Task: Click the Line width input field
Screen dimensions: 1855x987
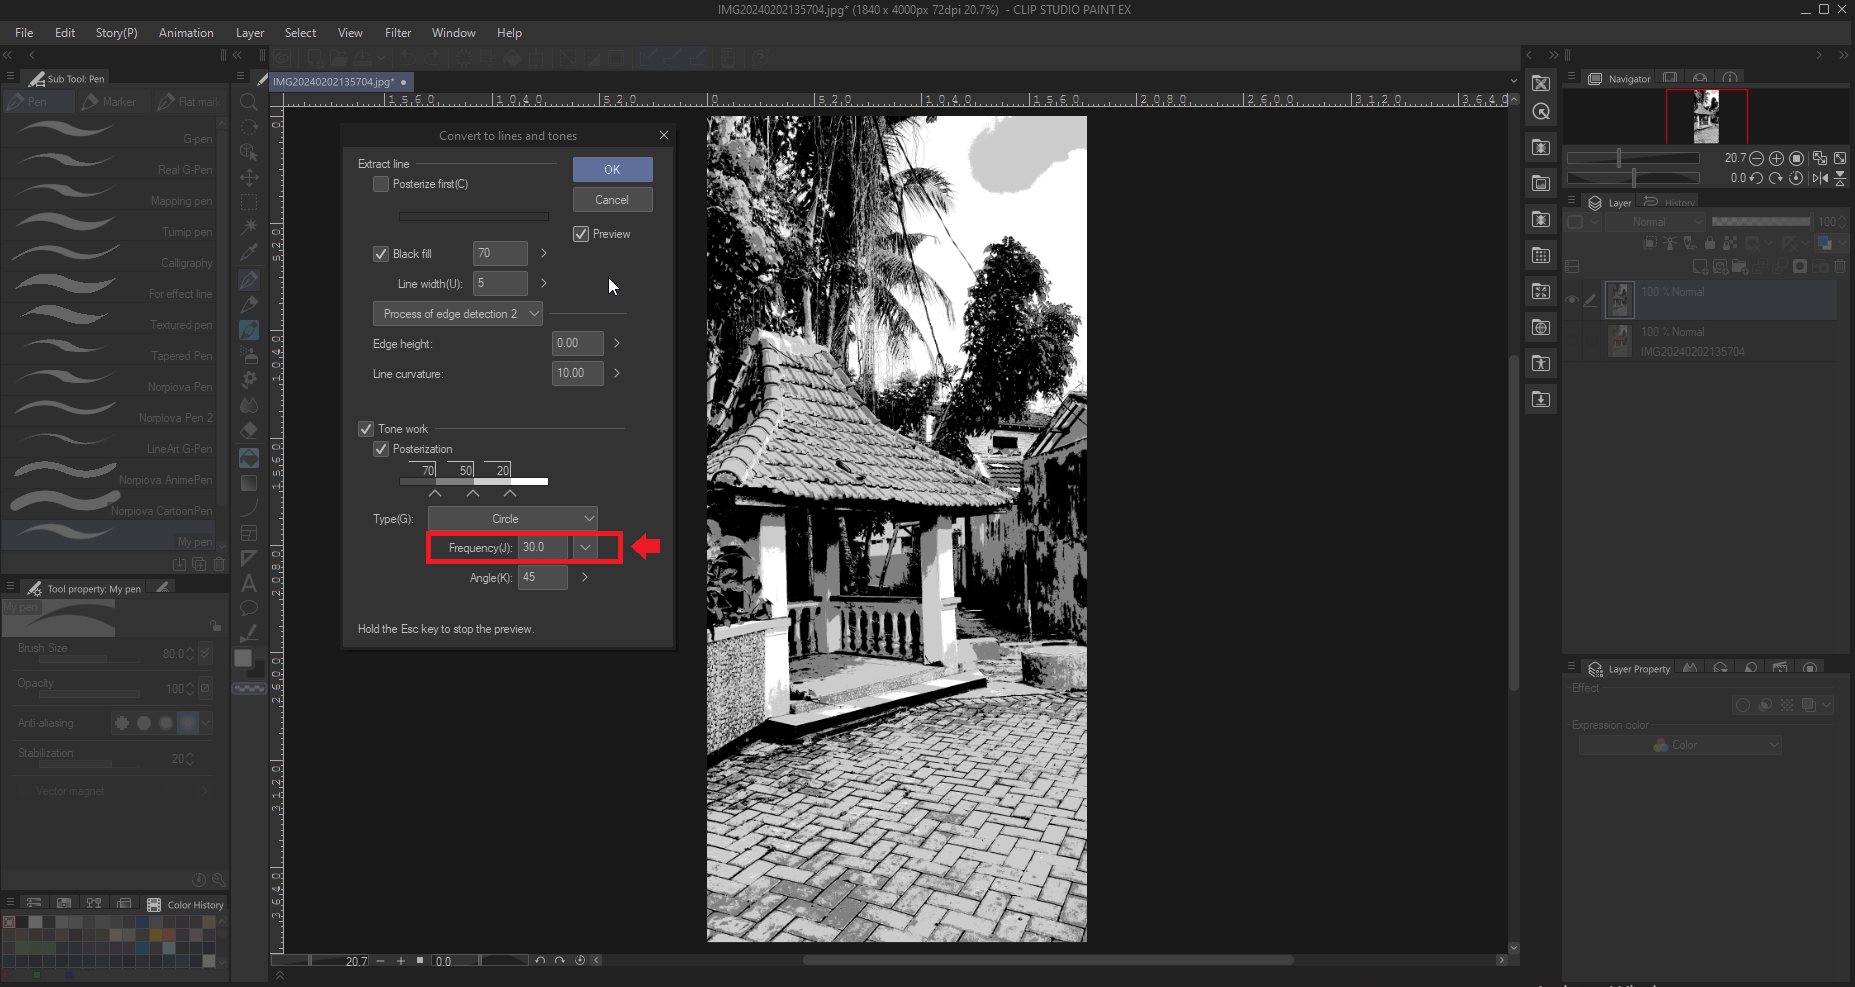Action: click(x=499, y=284)
